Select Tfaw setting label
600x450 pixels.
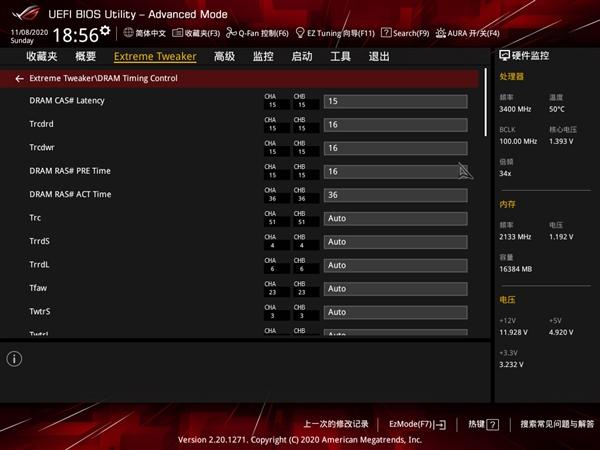(38, 288)
